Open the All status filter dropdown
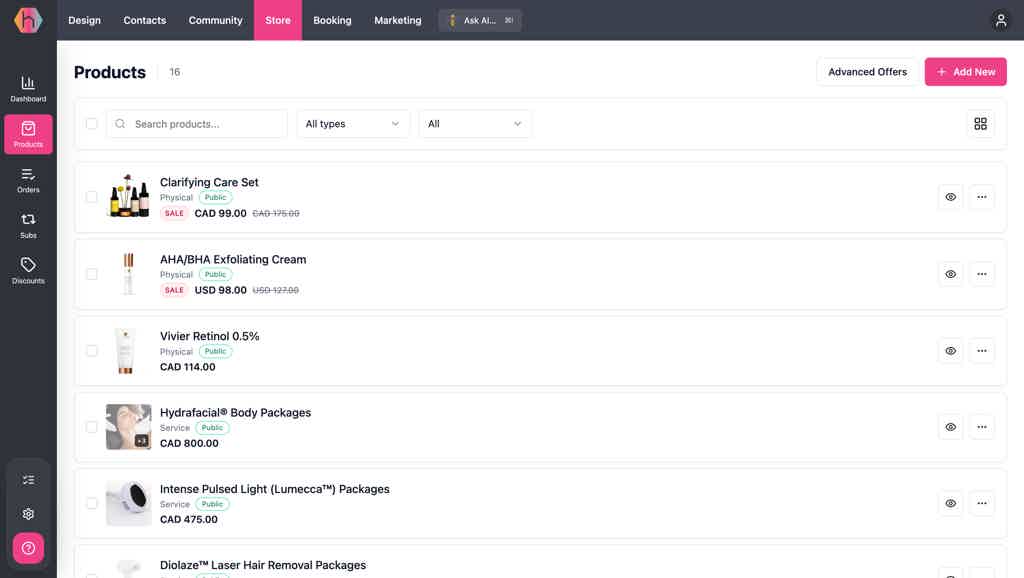This screenshot has width=1024, height=578. pyautogui.click(x=475, y=124)
